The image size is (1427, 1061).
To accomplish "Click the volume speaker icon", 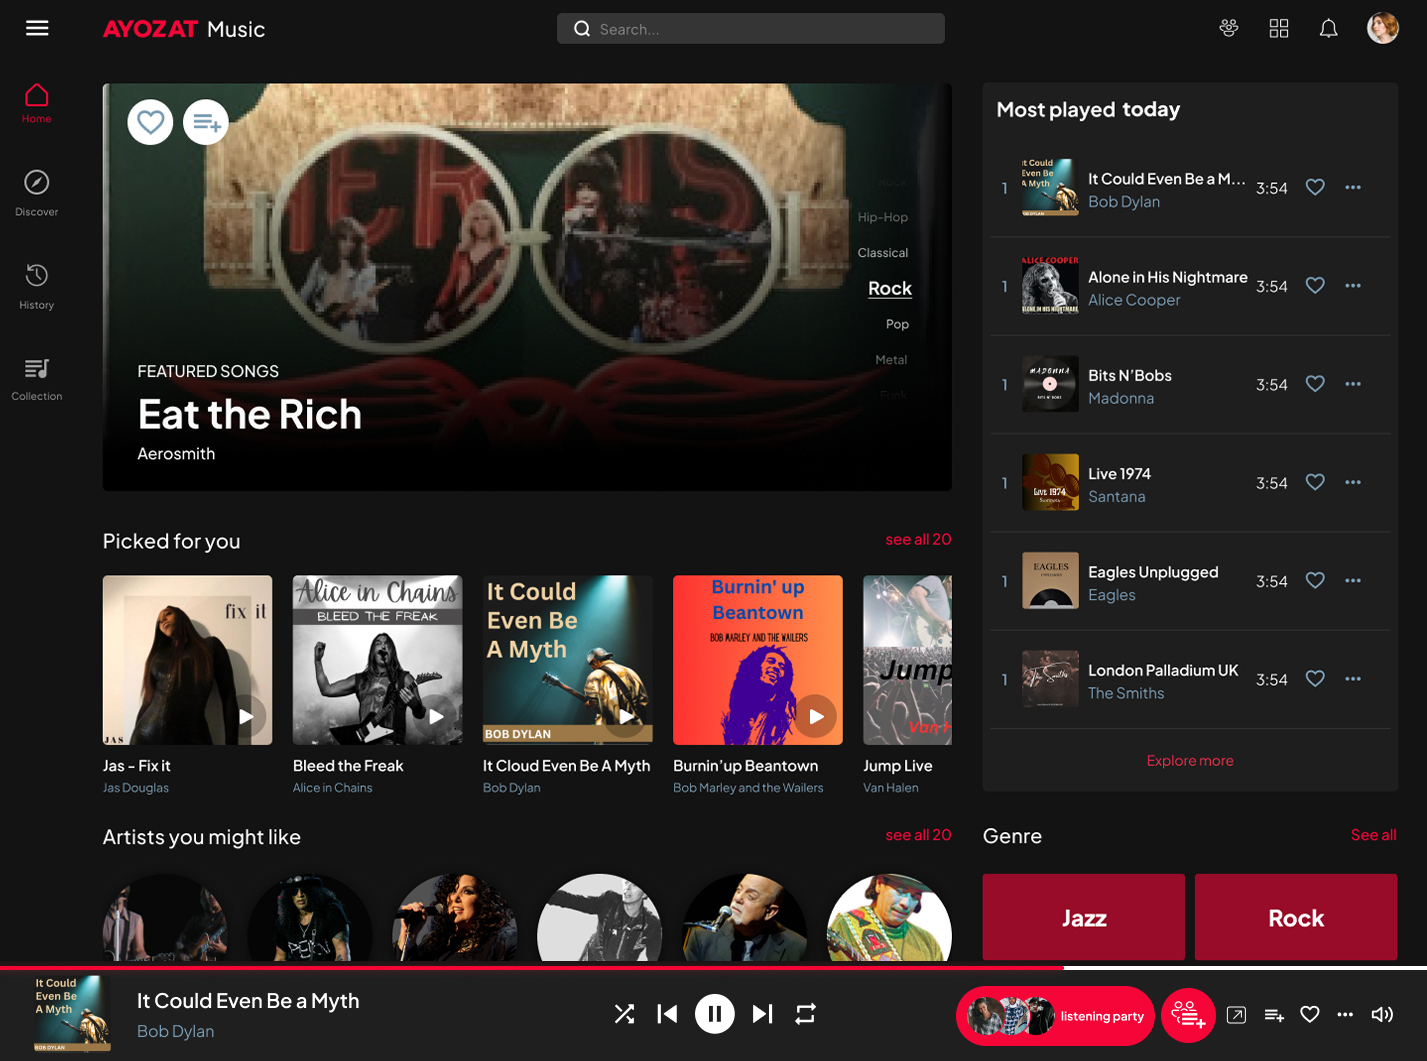I will coord(1382,1014).
